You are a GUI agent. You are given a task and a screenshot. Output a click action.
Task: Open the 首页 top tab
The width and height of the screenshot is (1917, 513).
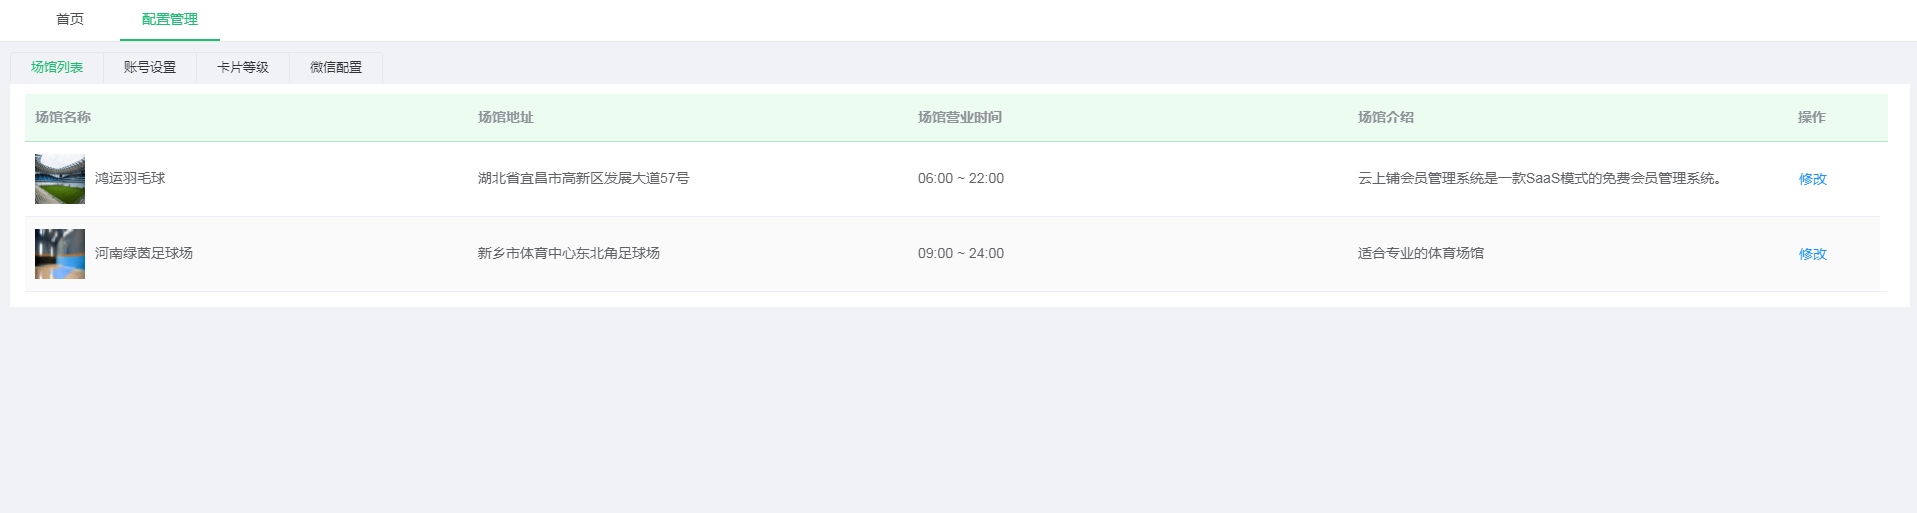[x=70, y=19]
